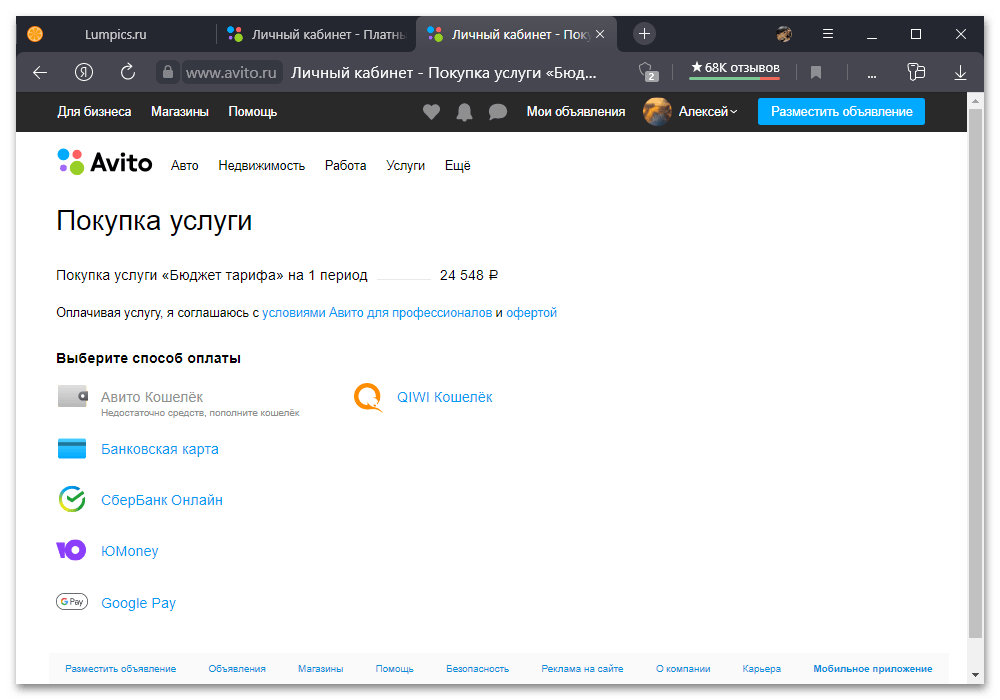Screen dimensions: 1000x700
Task: Click the SberBank green checkmark icon
Action: point(72,499)
